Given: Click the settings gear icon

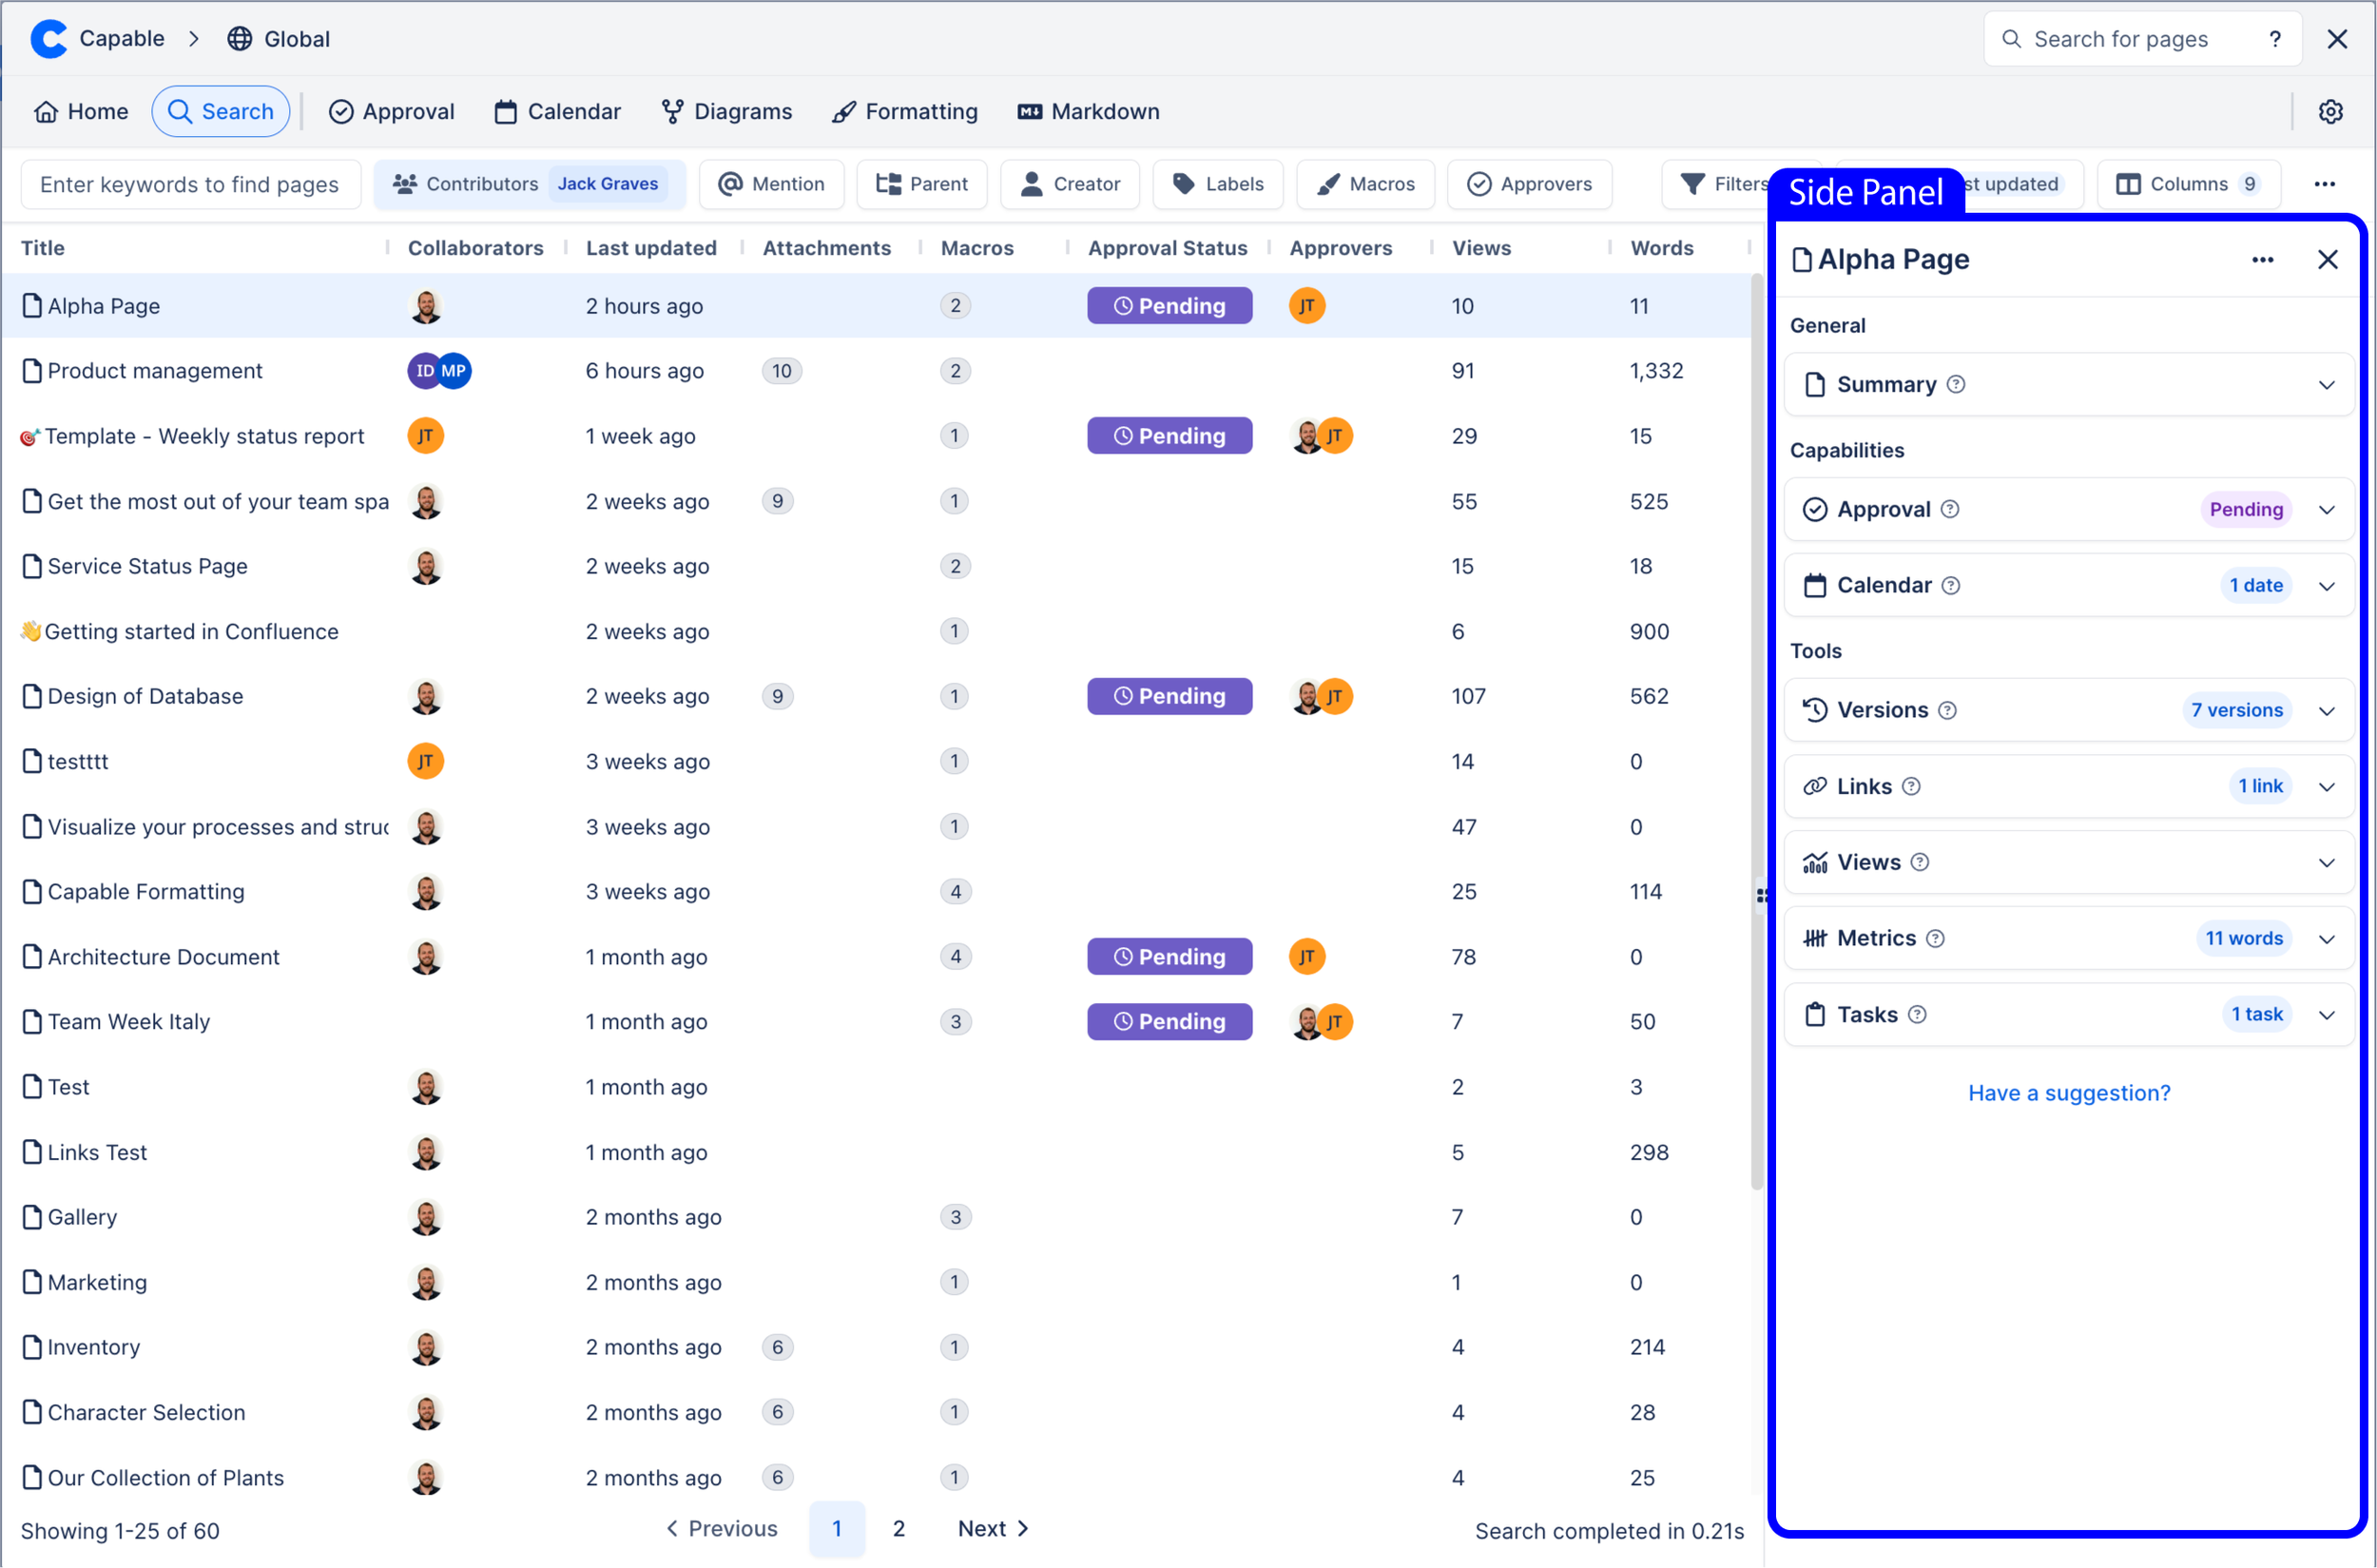Looking at the screenshot, I should [2329, 111].
